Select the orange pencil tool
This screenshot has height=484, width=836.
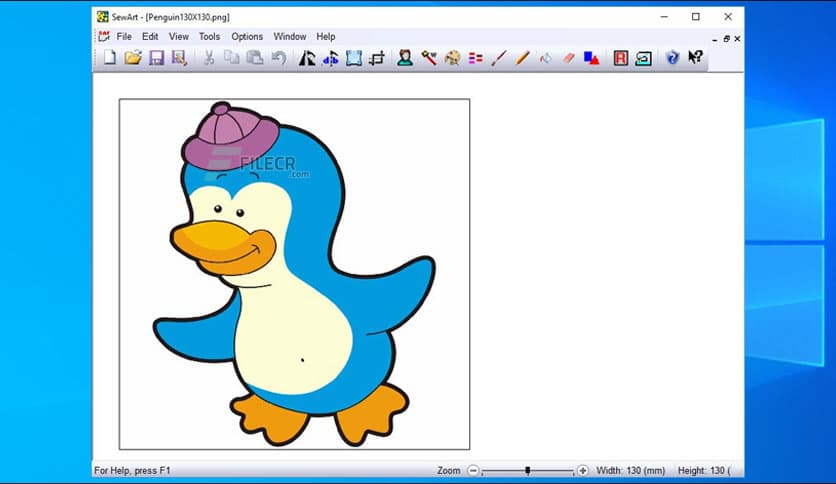pos(522,58)
